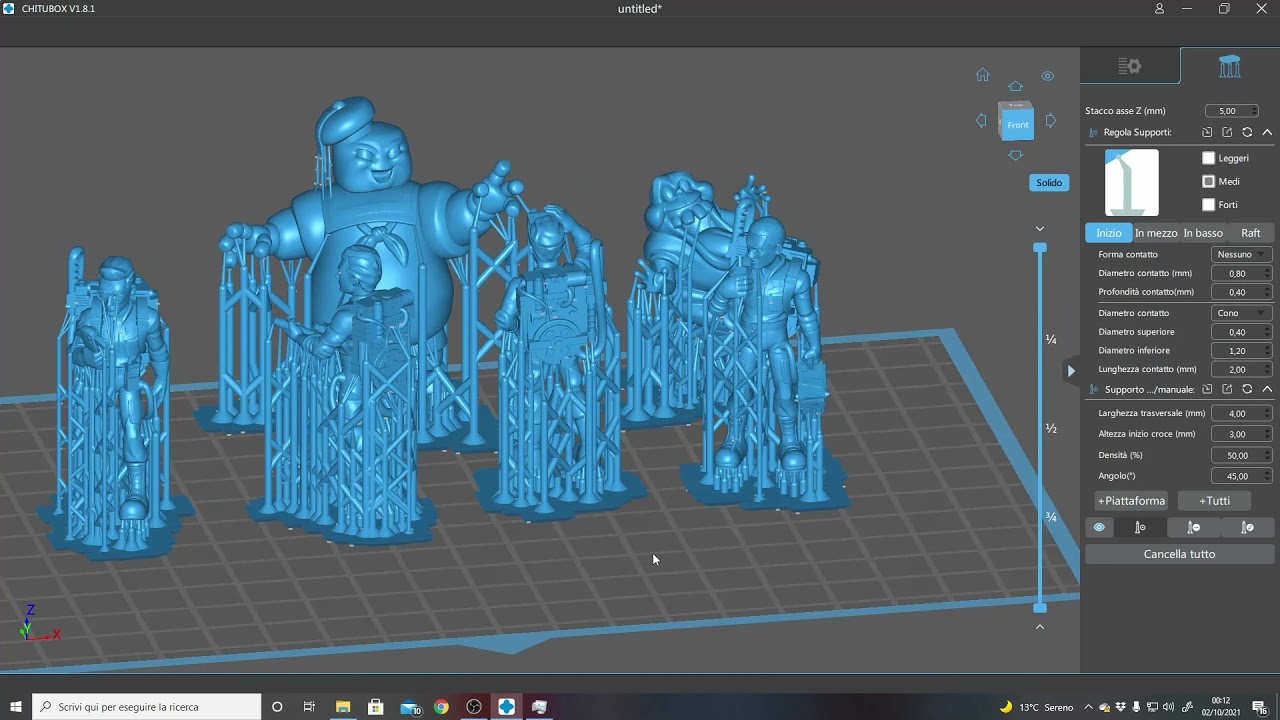The width and height of the screenshot is (1280, 720).
Task: Click the +Tutti button
Action: (x=1214, y=501)
